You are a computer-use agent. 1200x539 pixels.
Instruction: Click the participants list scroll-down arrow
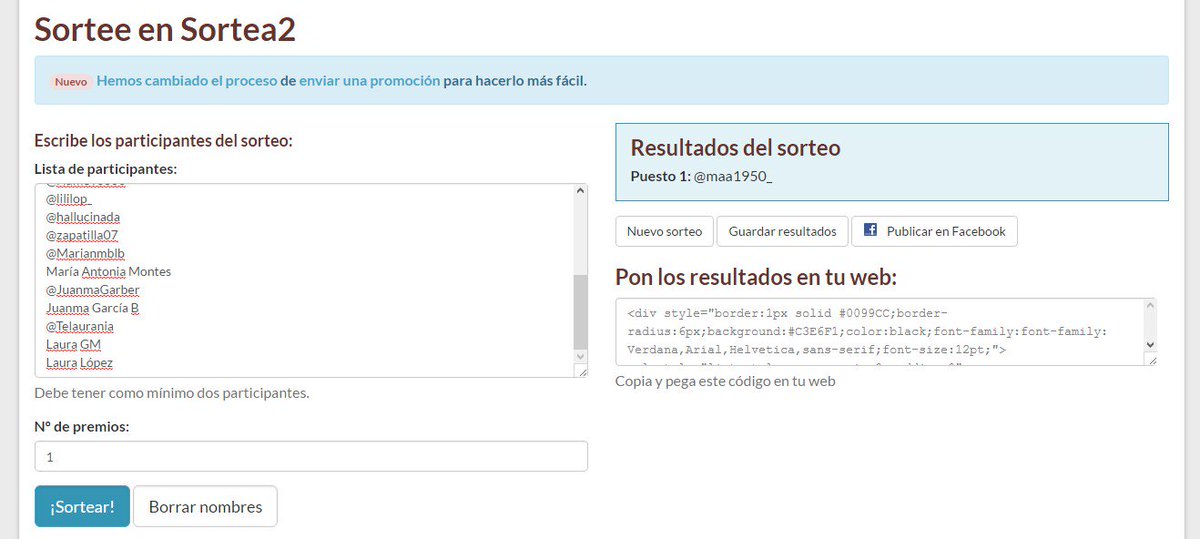(580, 355)
